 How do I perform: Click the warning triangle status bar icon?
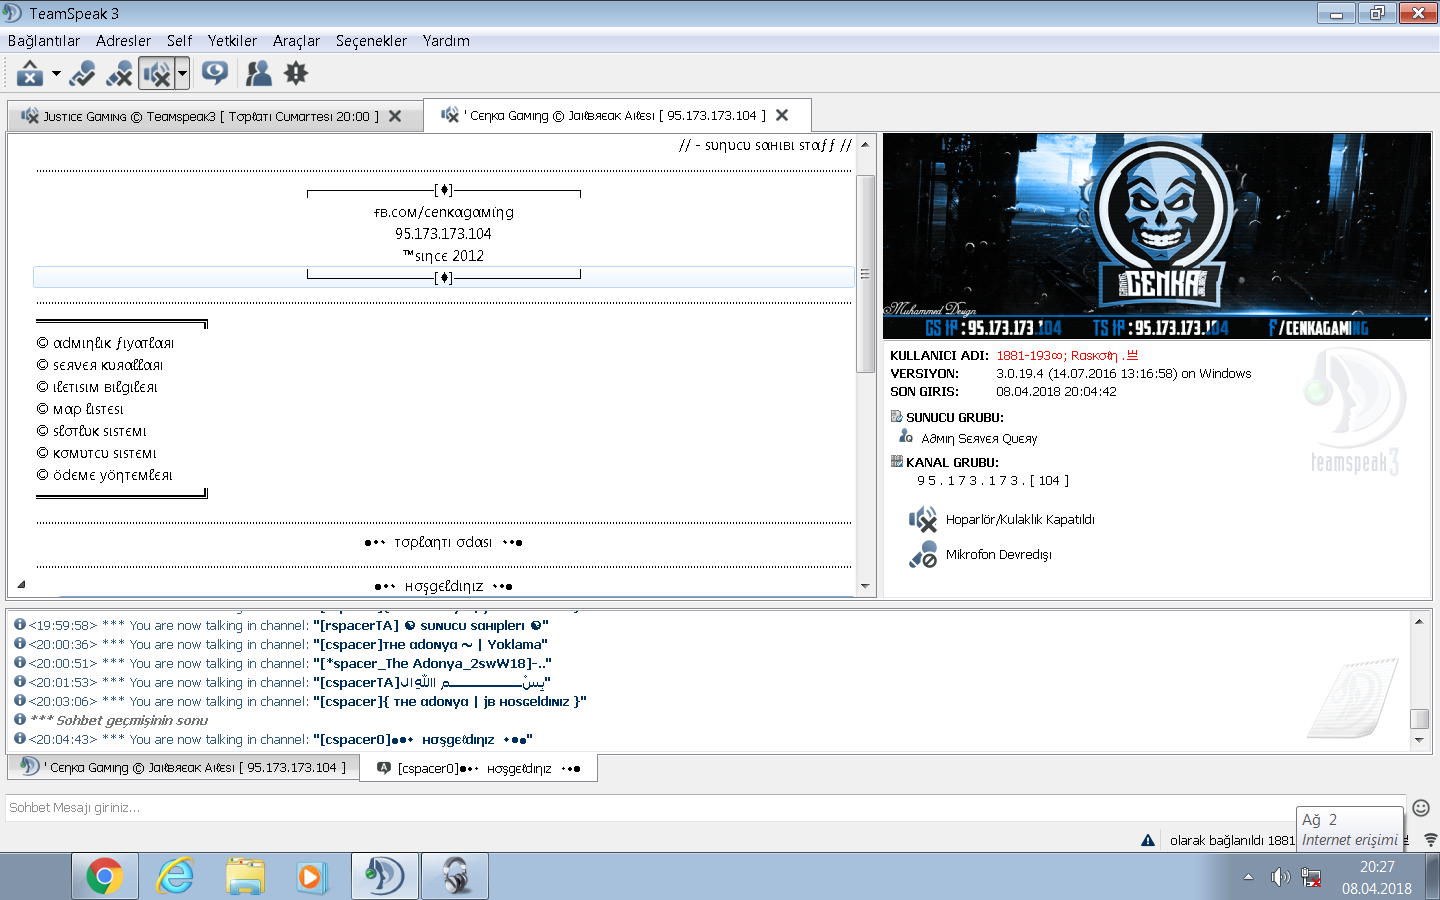pyautogui.click(x=1148, y=840)
